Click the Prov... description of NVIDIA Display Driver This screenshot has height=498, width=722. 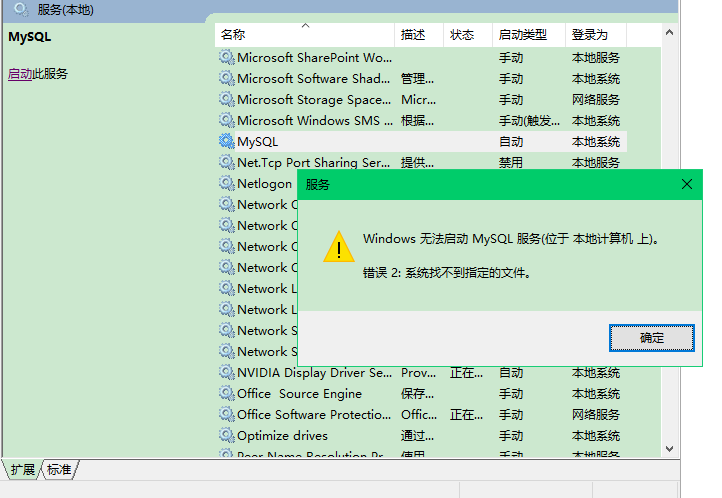(419, 372)
